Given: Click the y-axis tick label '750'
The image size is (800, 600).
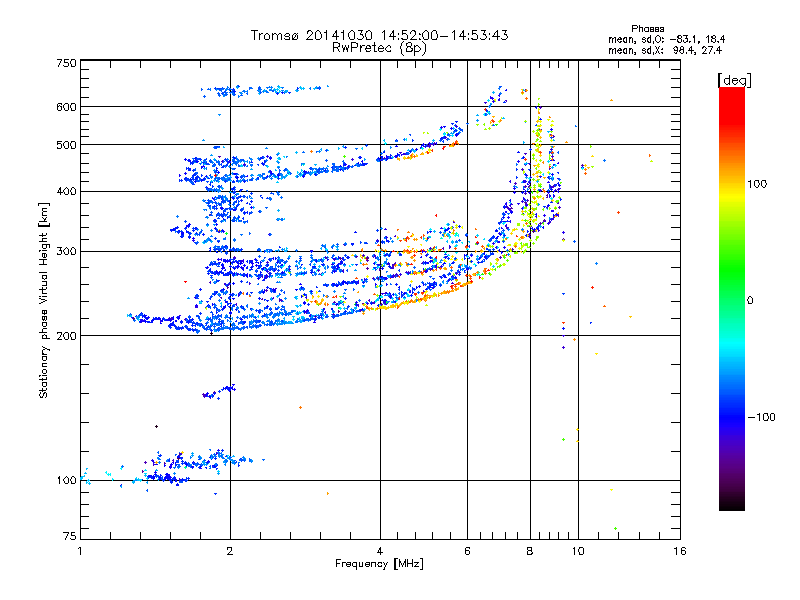Looking at the screenshot, I should 66,63.
